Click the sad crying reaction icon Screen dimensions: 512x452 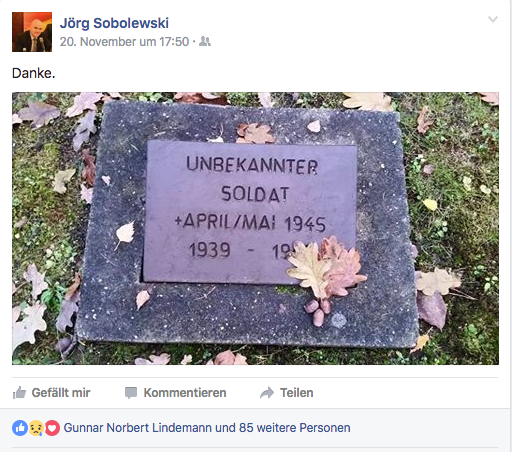coord(36,428)
